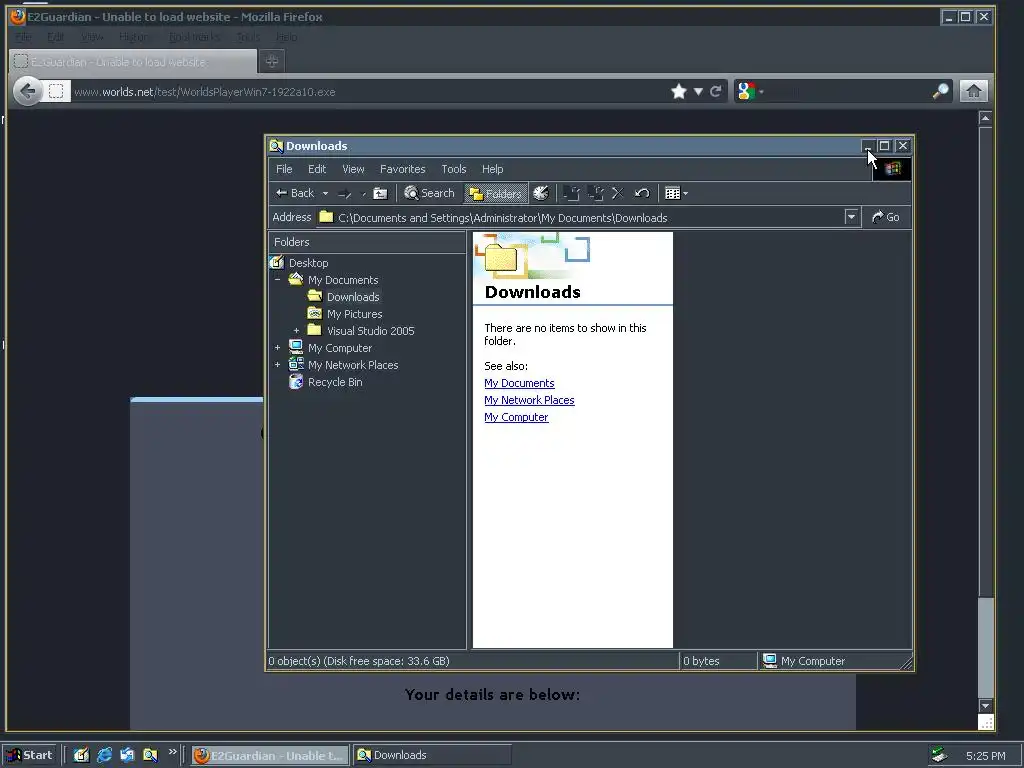Open the Address bar dropdown arrow
The width and height of the screenshot is (1024, 768).
tap(851, 217)
